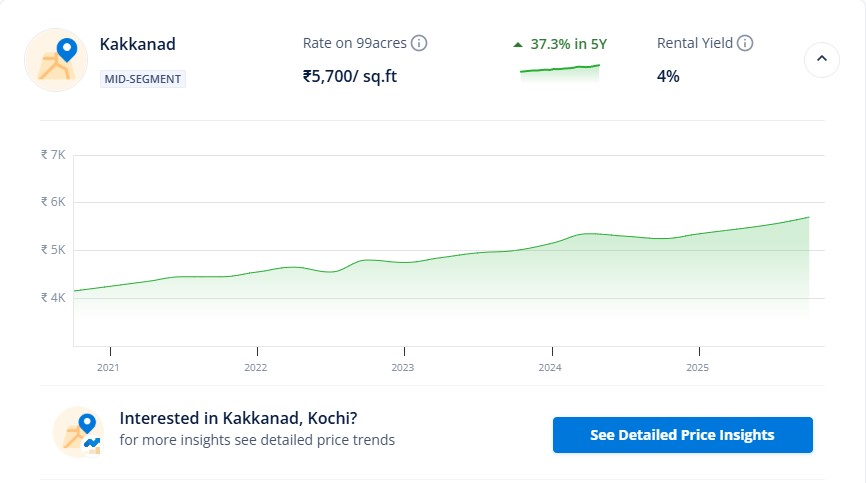The height and width of the screenshot is (483, 866).
Task: Click the ₹ 7K y-axis label
Action: pyautogui.click(x=53, y=155)
